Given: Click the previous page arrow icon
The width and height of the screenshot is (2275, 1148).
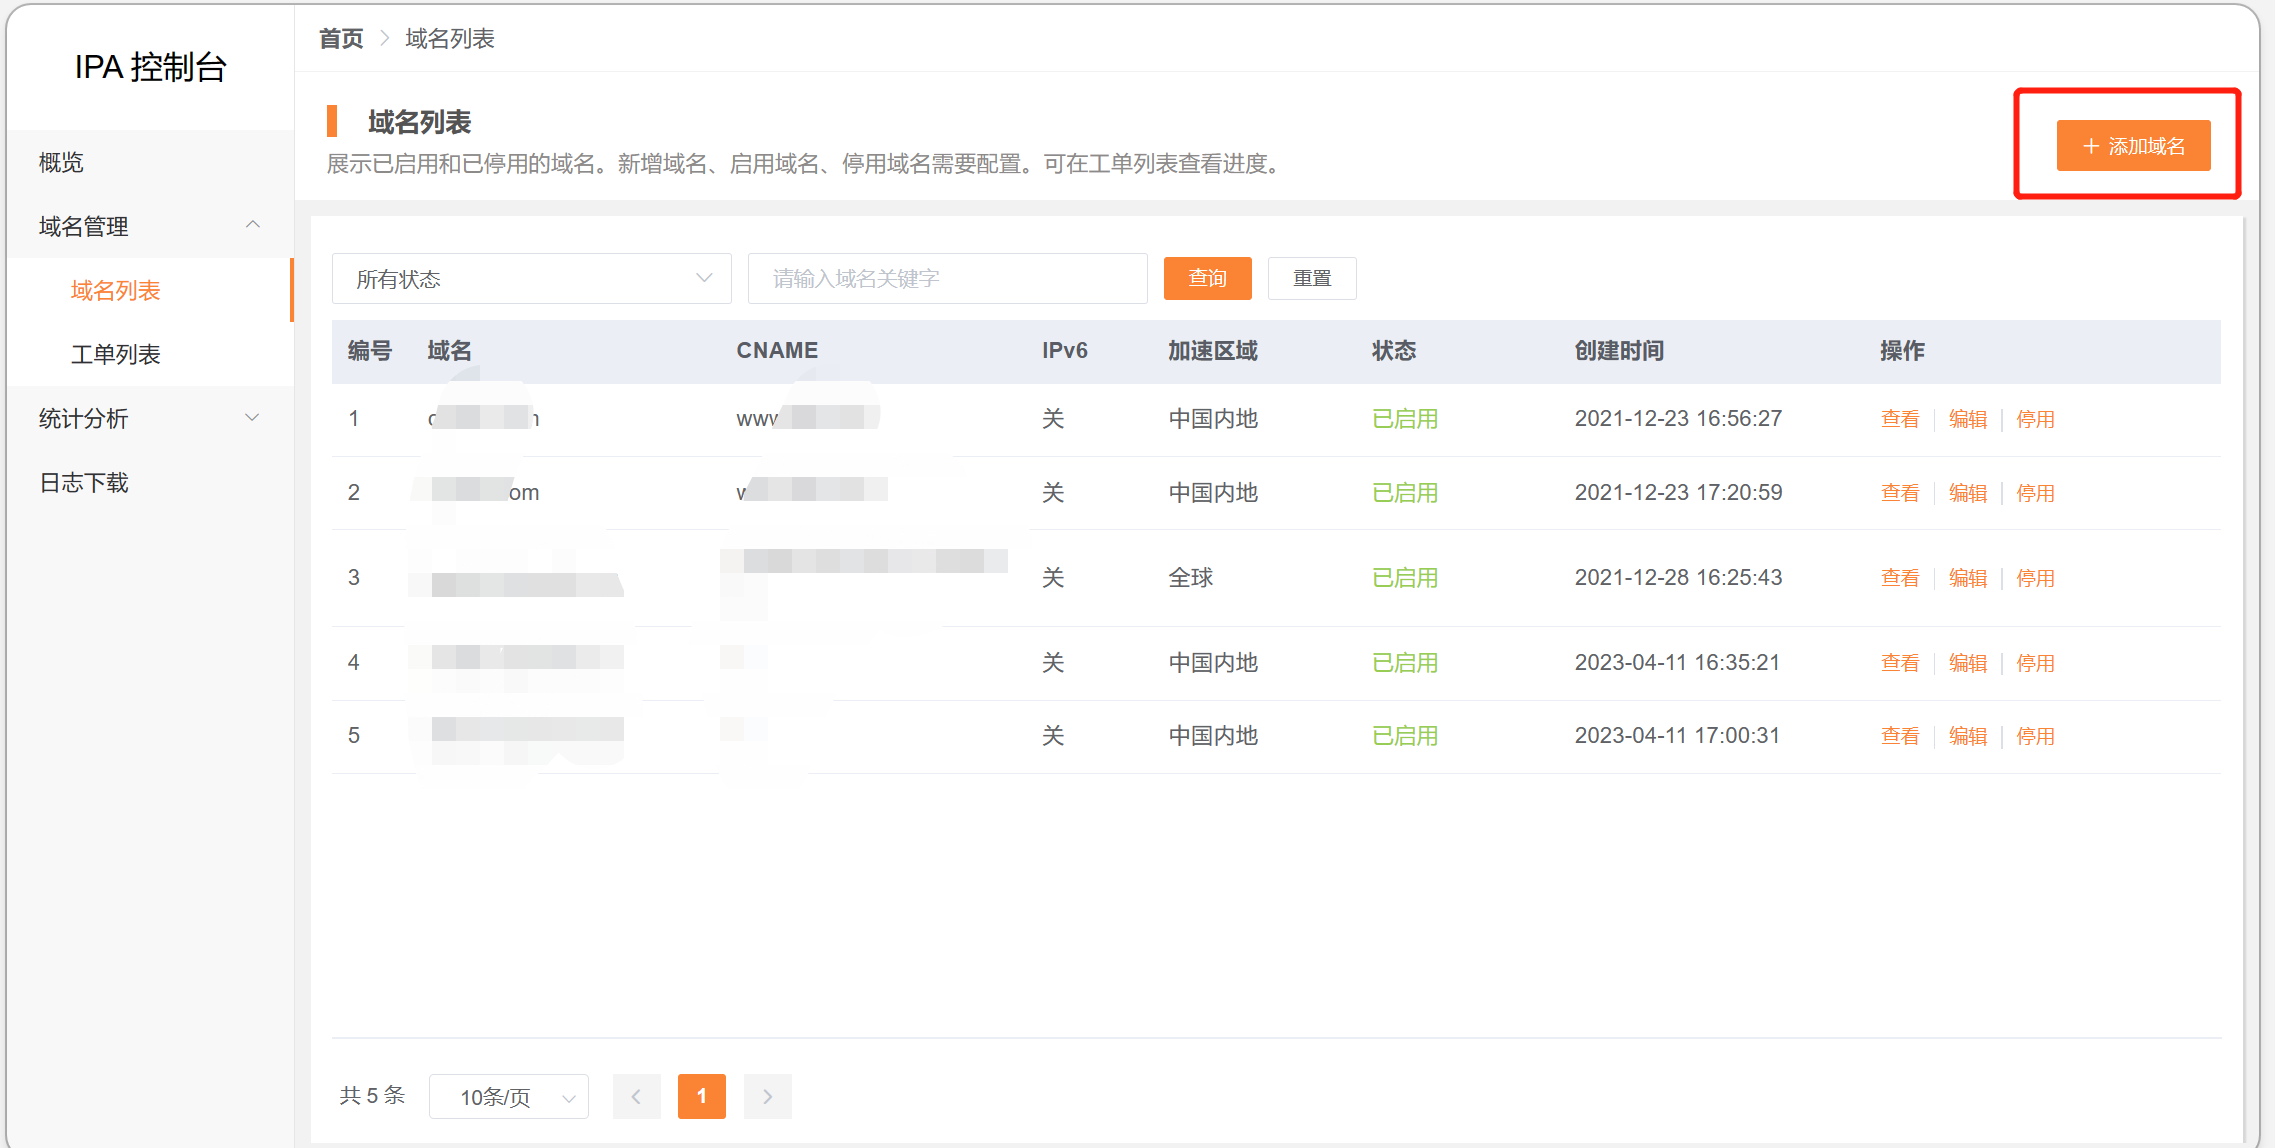Looking at the screenshot, I should (636, 1096).
